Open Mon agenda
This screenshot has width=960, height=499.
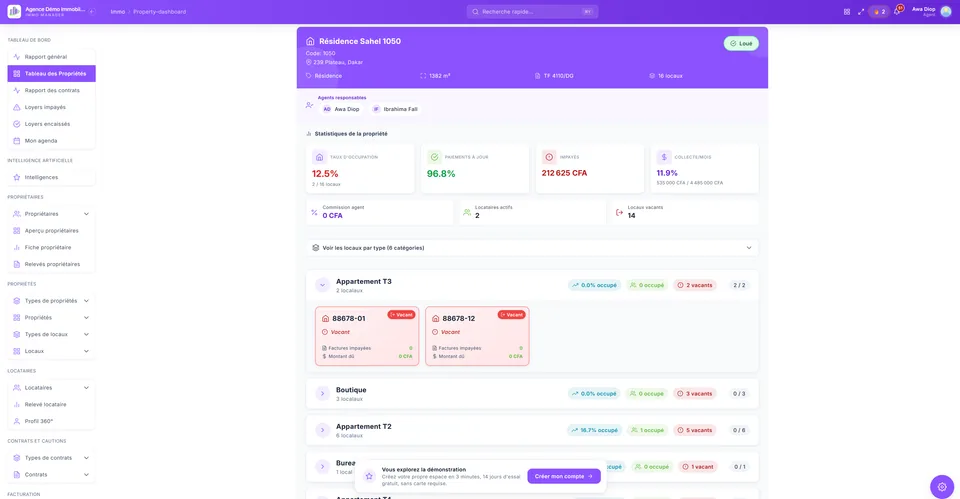pyautogui.click(x=51, y=141)
